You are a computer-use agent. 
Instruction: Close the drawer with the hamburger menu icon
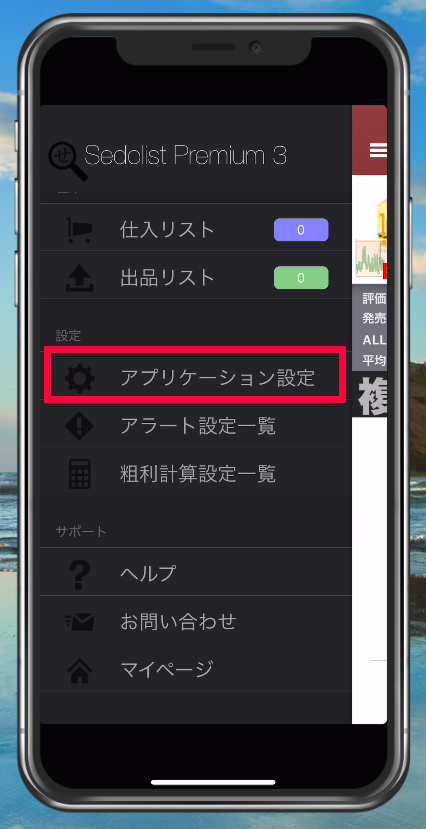click(378, 151)
